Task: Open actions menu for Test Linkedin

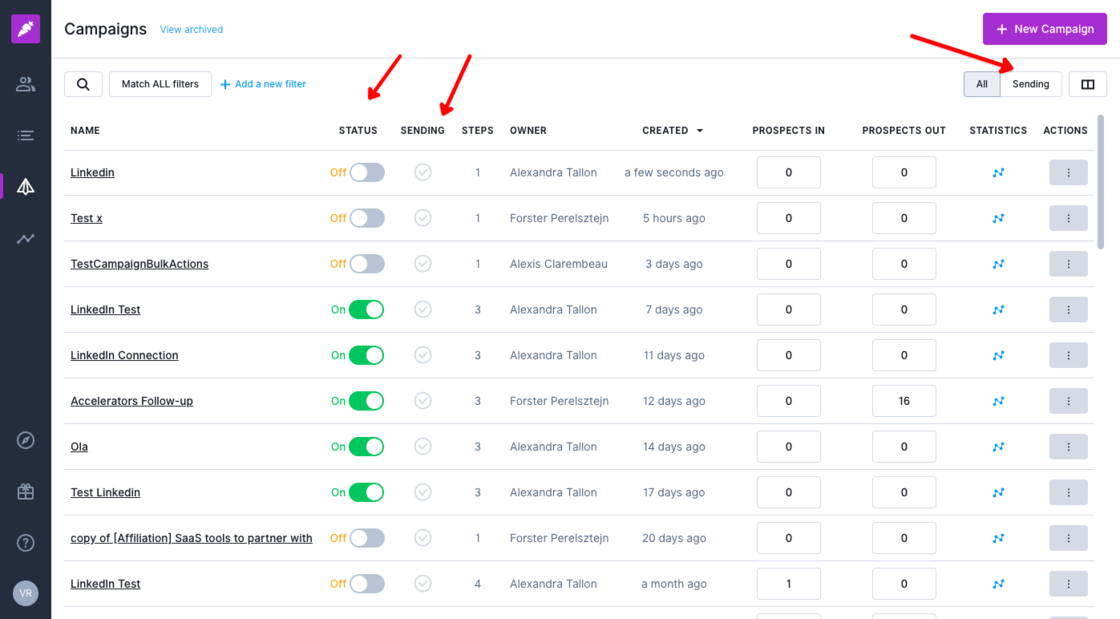Action: [x=1068, y=492]
